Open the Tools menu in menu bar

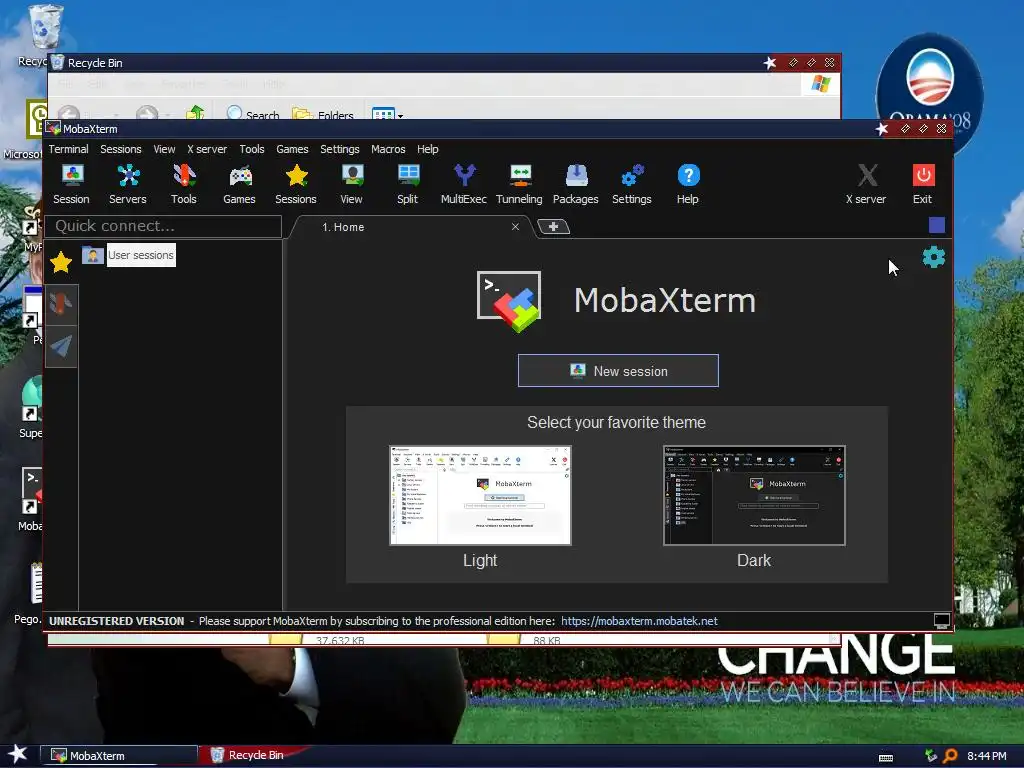point(251,149)
